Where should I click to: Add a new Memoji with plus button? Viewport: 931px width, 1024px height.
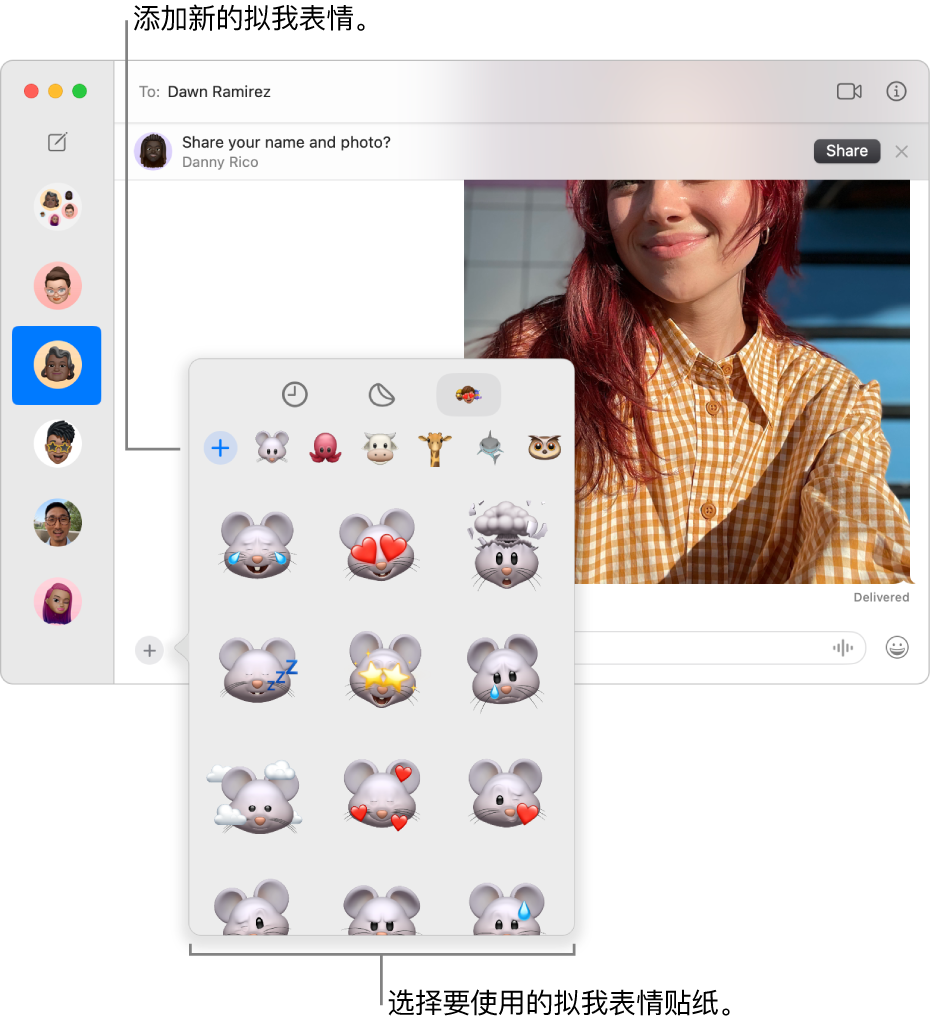coord(221,448)
